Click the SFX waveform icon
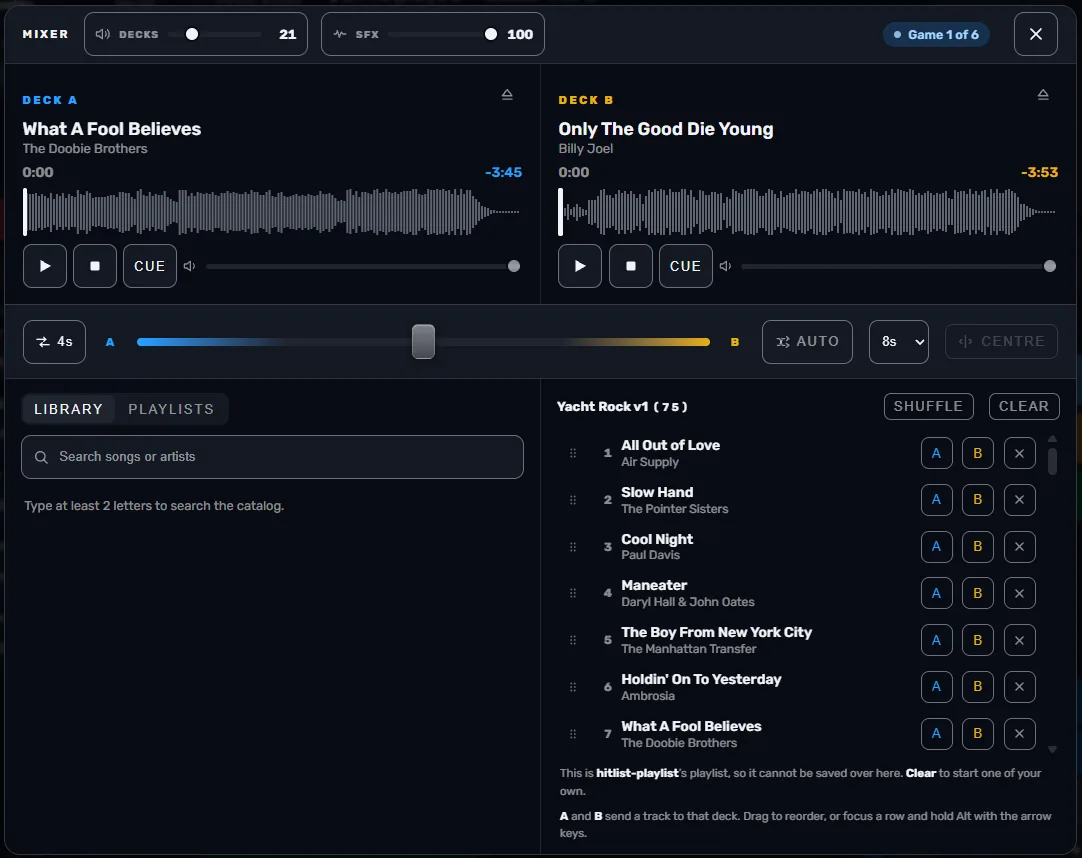Viewport: 1082px width, 858px height. (x=340, y=34)
